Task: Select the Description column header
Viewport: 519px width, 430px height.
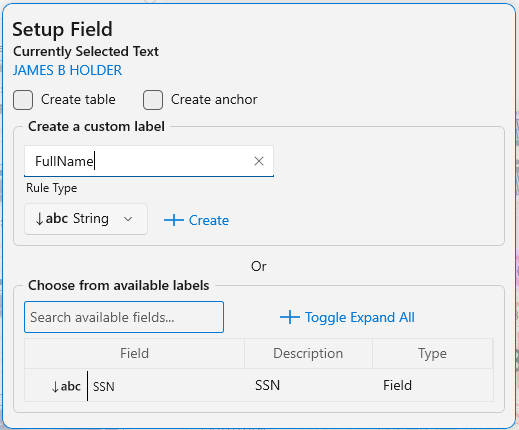Action: click(x=308, y=353)
